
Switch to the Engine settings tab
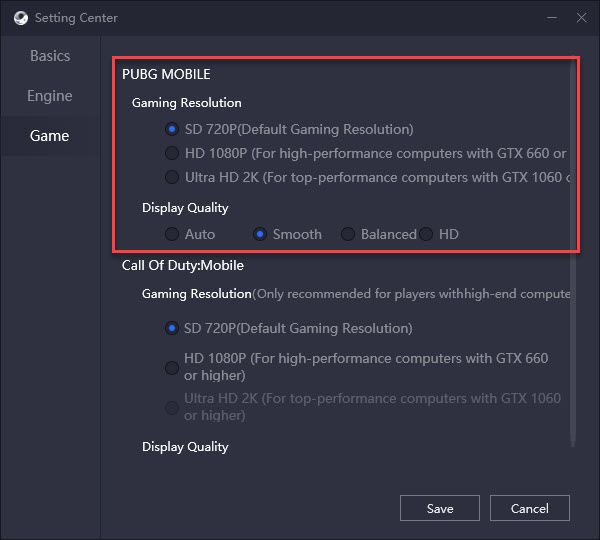[50, 96]
